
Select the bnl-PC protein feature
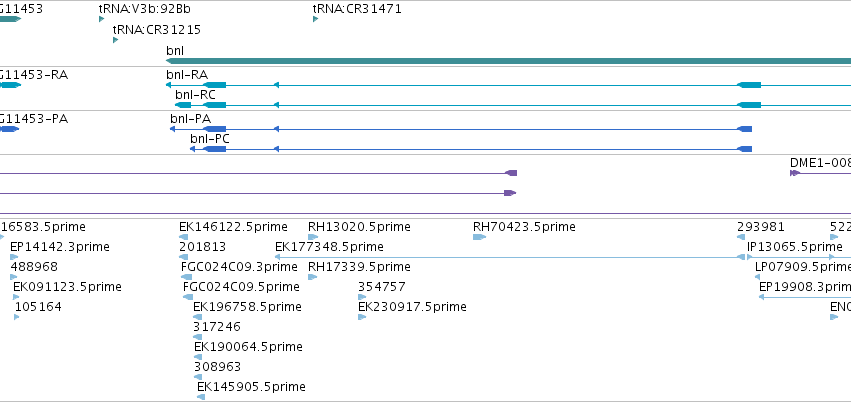[471, 149]
